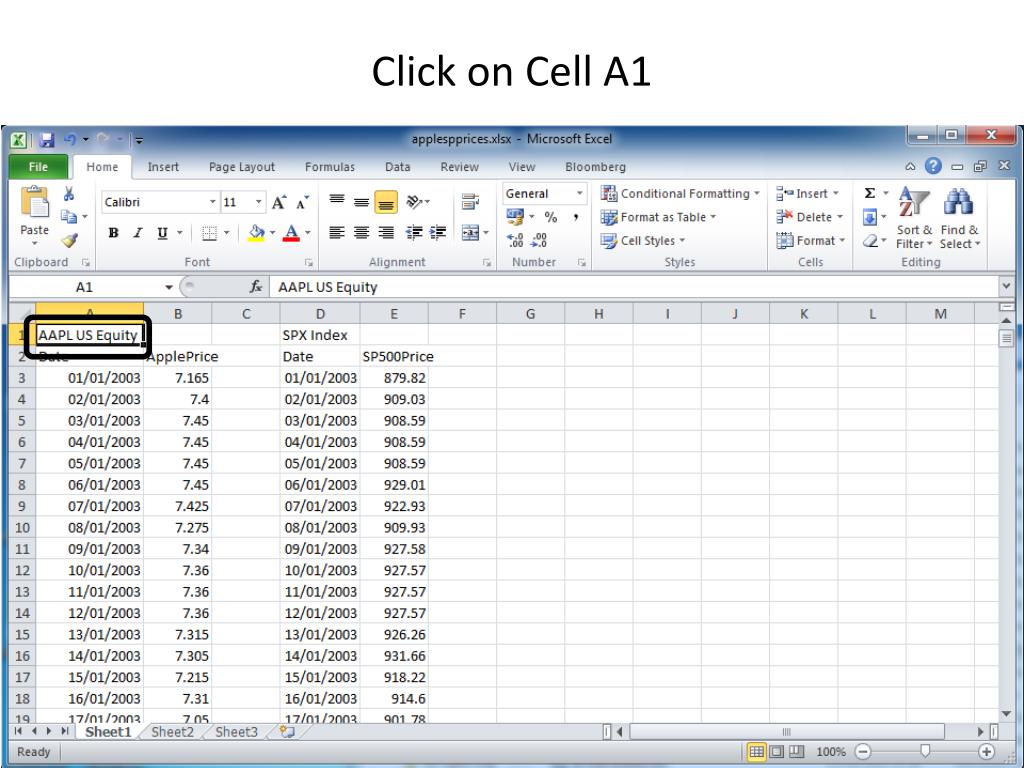1024x768 pixels.
Task: Open Find & Select binoculars
Action: (x=959, y=219)
